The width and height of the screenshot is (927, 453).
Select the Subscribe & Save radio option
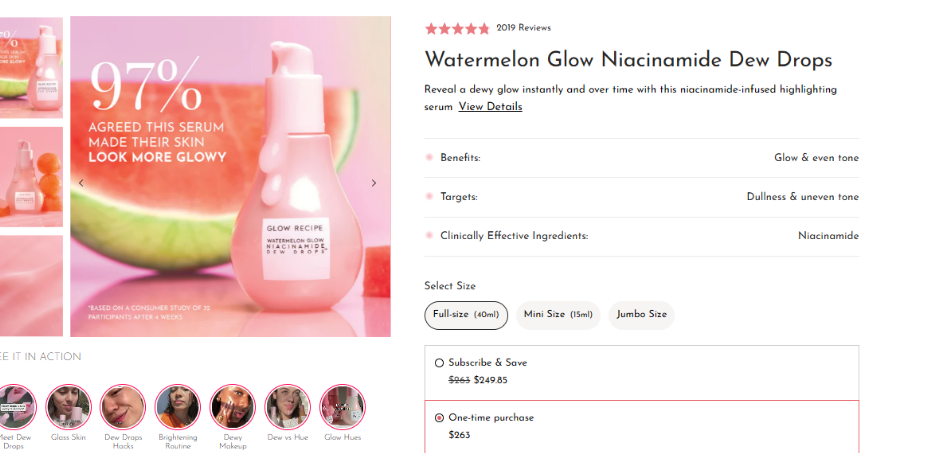pyautogui.click(x=439, y=363)
